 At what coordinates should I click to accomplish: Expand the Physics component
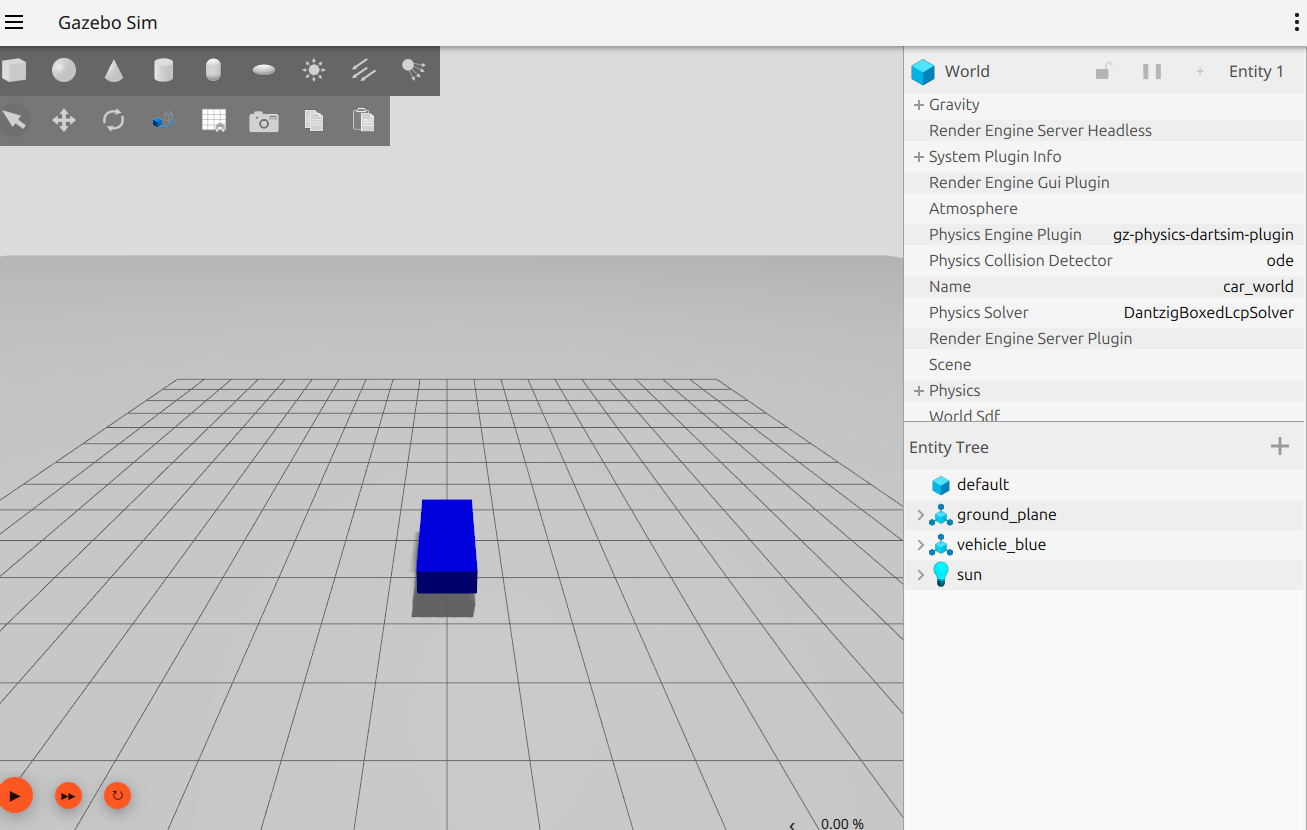(918, 390)
